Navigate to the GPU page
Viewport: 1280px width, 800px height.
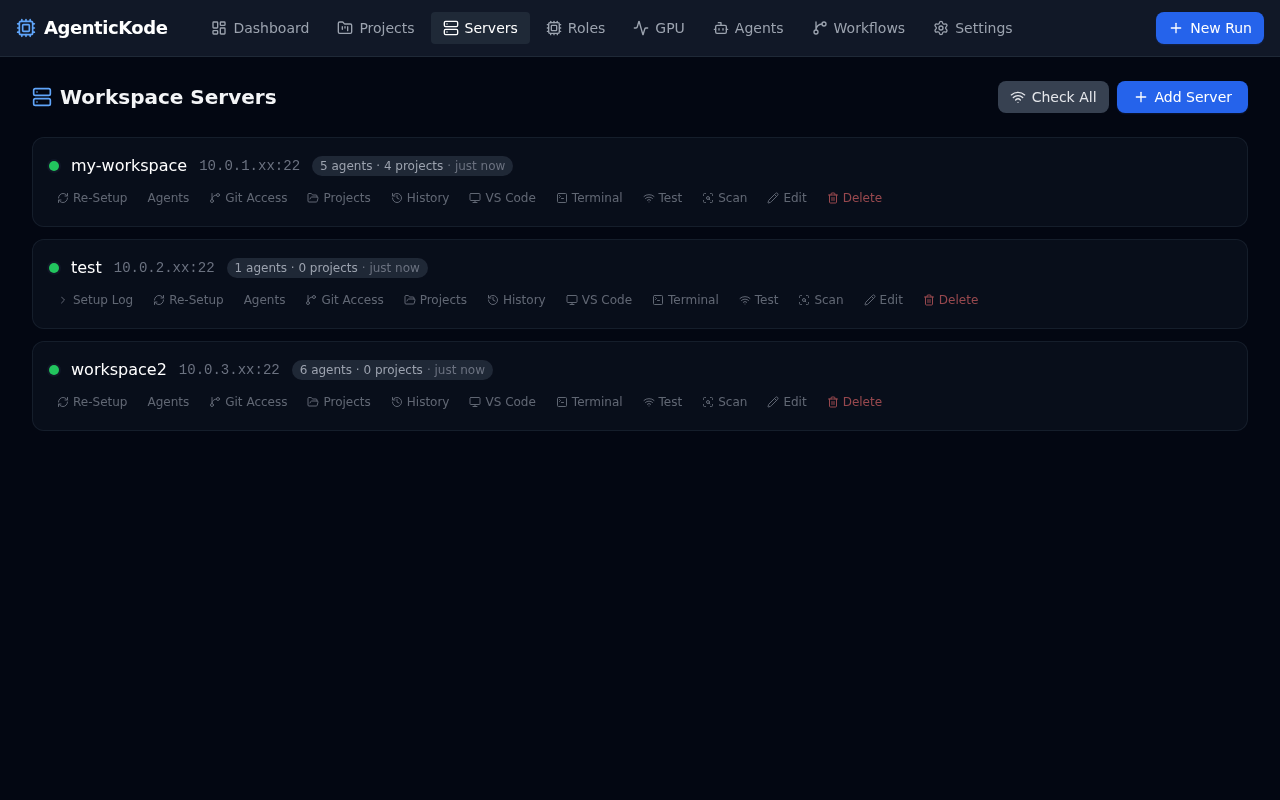[x=659, y=28]
